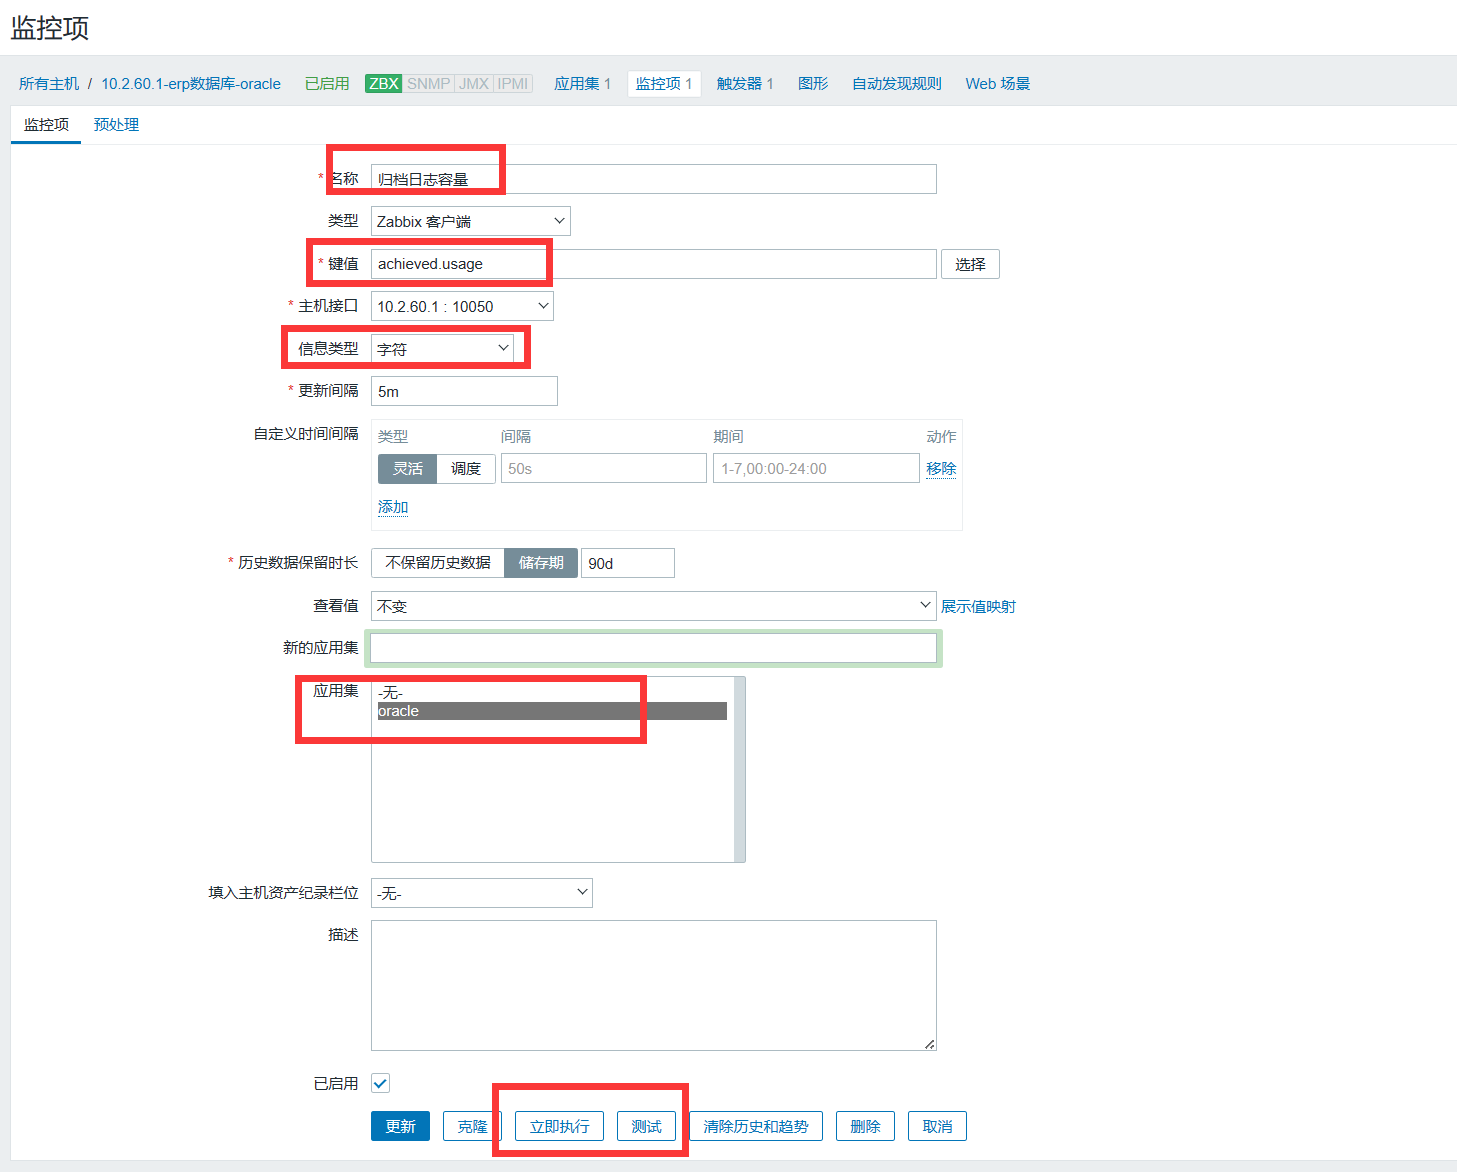Viewport: 1457px width, 1172px height.
Task: Click the JMX availability status icon
Action: coord(470,83)
